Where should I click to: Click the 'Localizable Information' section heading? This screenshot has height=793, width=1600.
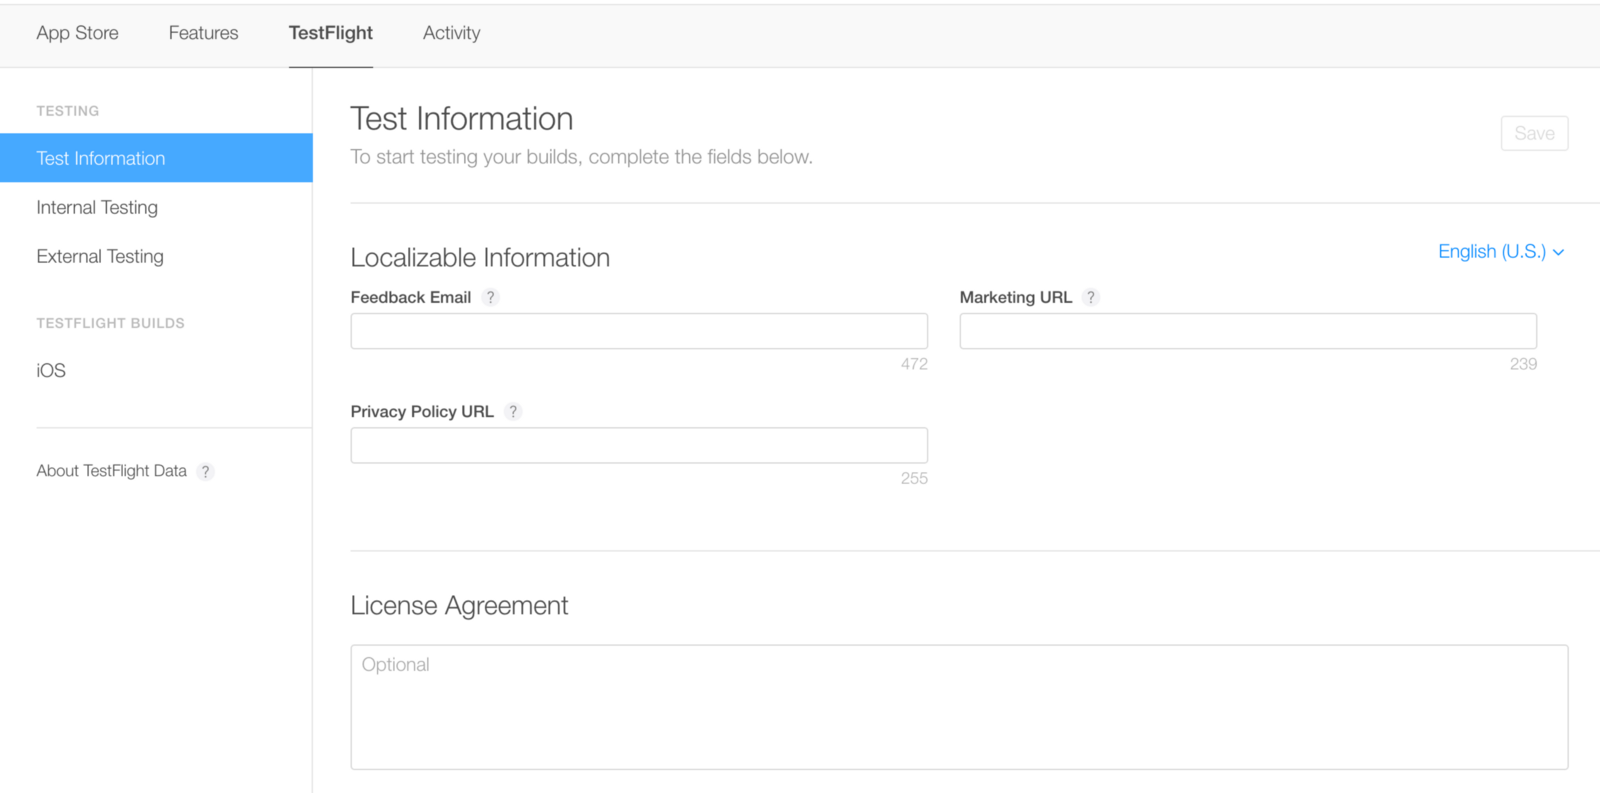[x=480, y=258]
